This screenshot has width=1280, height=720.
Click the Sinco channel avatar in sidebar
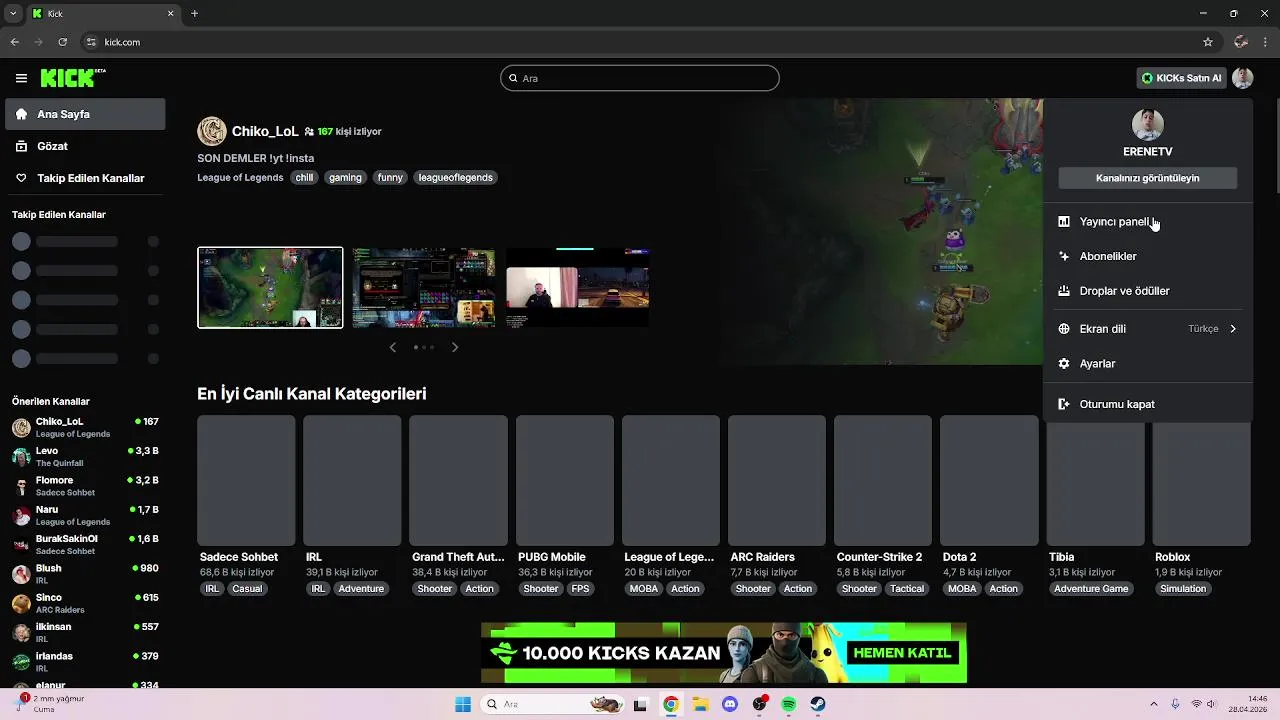click(21, 604)
